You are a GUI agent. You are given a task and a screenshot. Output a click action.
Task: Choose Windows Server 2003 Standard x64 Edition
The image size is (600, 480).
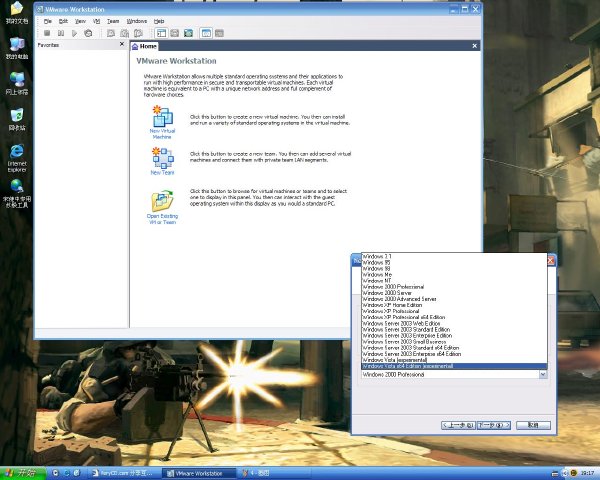point(454,348)
